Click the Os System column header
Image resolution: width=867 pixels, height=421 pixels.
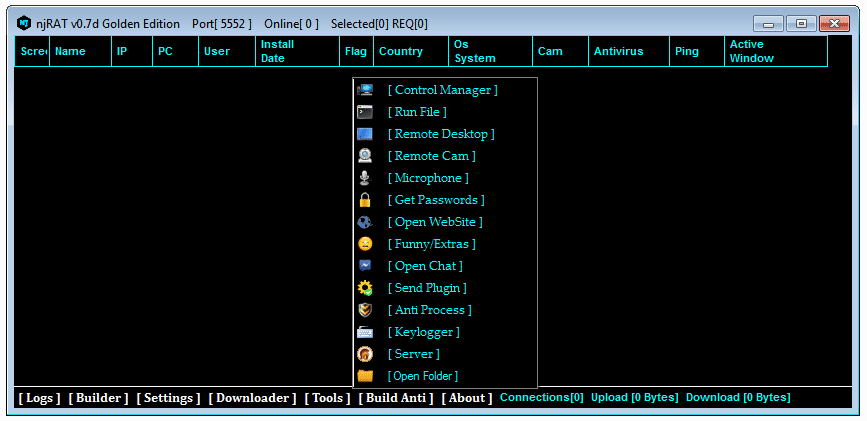(490, 51)
